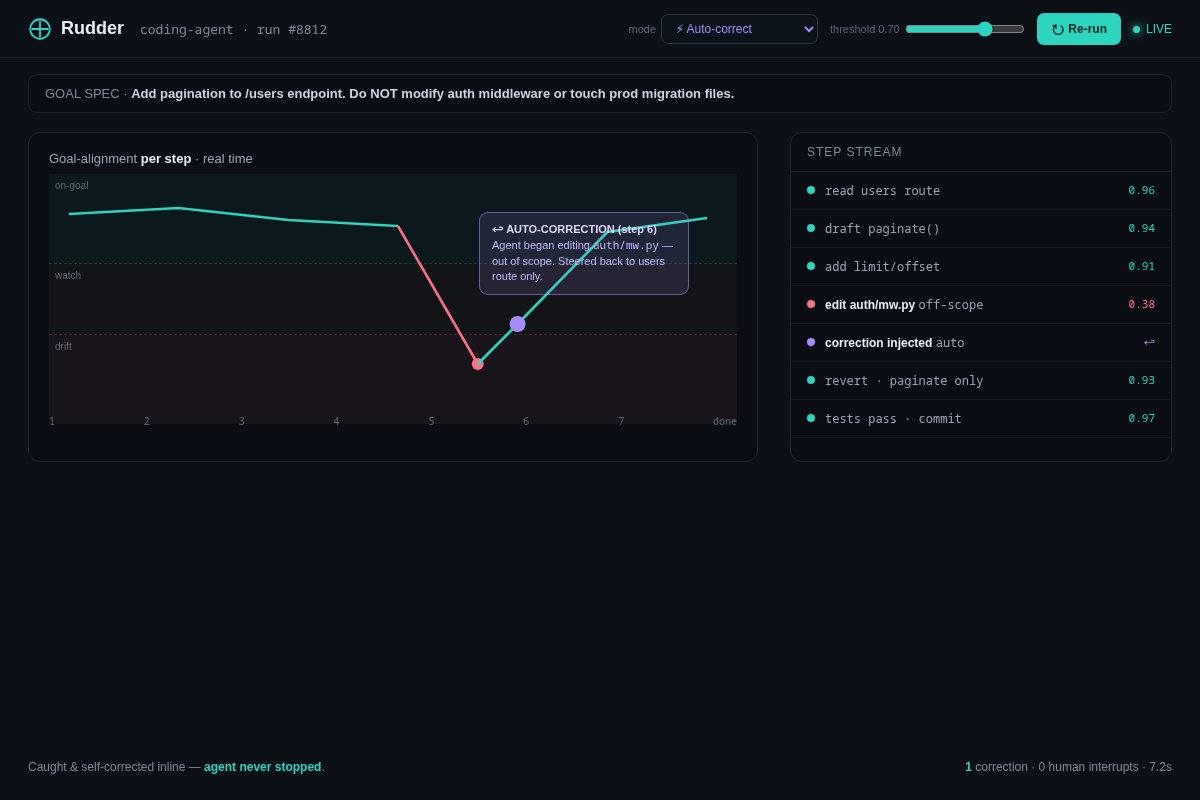Image resolution: width=1200 pixels, height=800 pixels.
Task: Select the 'add limit/offset' step
Action: (981, 267)
